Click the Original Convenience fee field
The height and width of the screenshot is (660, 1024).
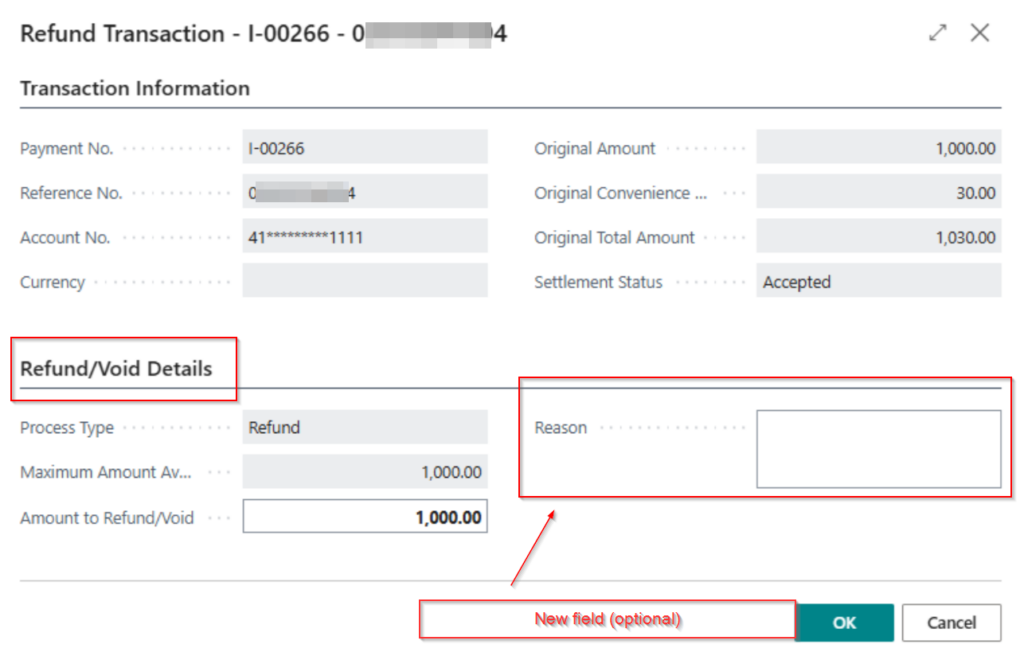[878, 192]
